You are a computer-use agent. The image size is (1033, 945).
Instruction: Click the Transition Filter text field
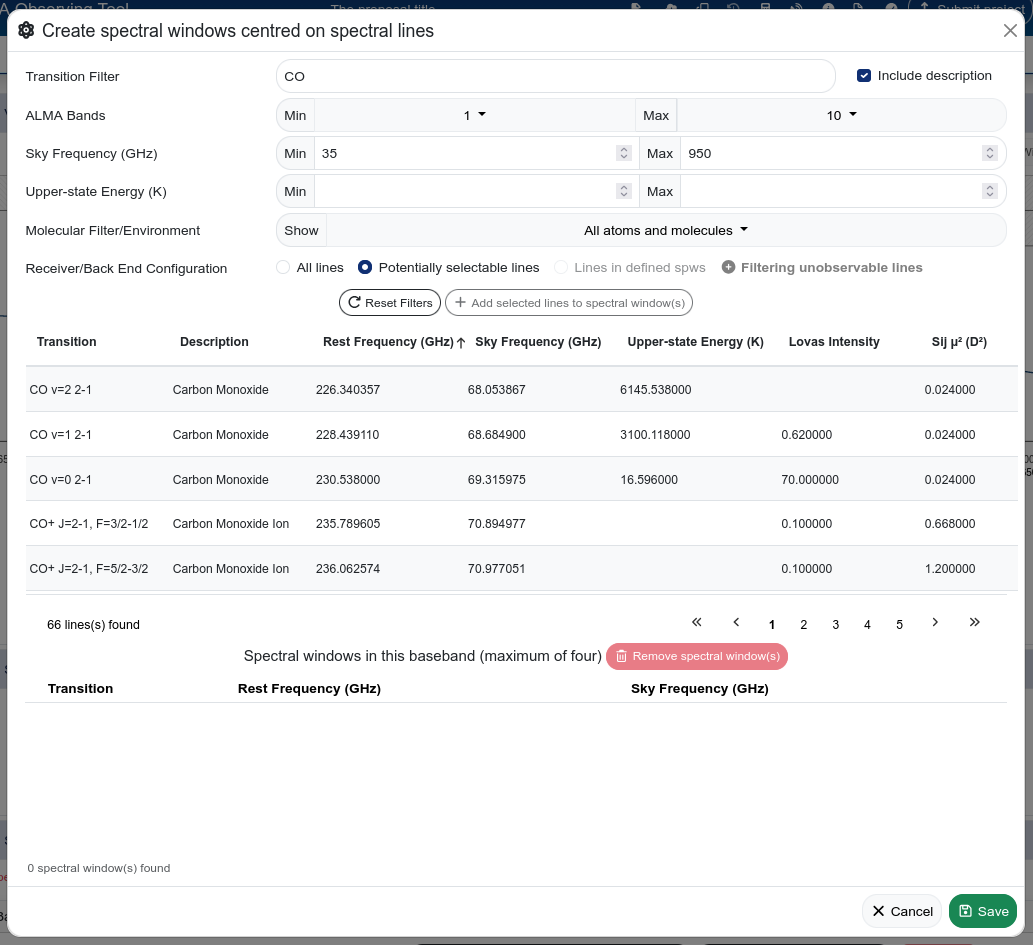555,76
